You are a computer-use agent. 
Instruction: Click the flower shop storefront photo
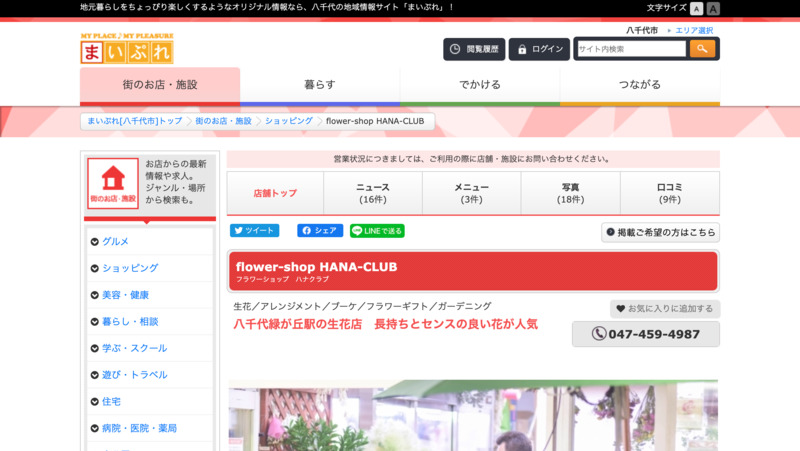473,415
